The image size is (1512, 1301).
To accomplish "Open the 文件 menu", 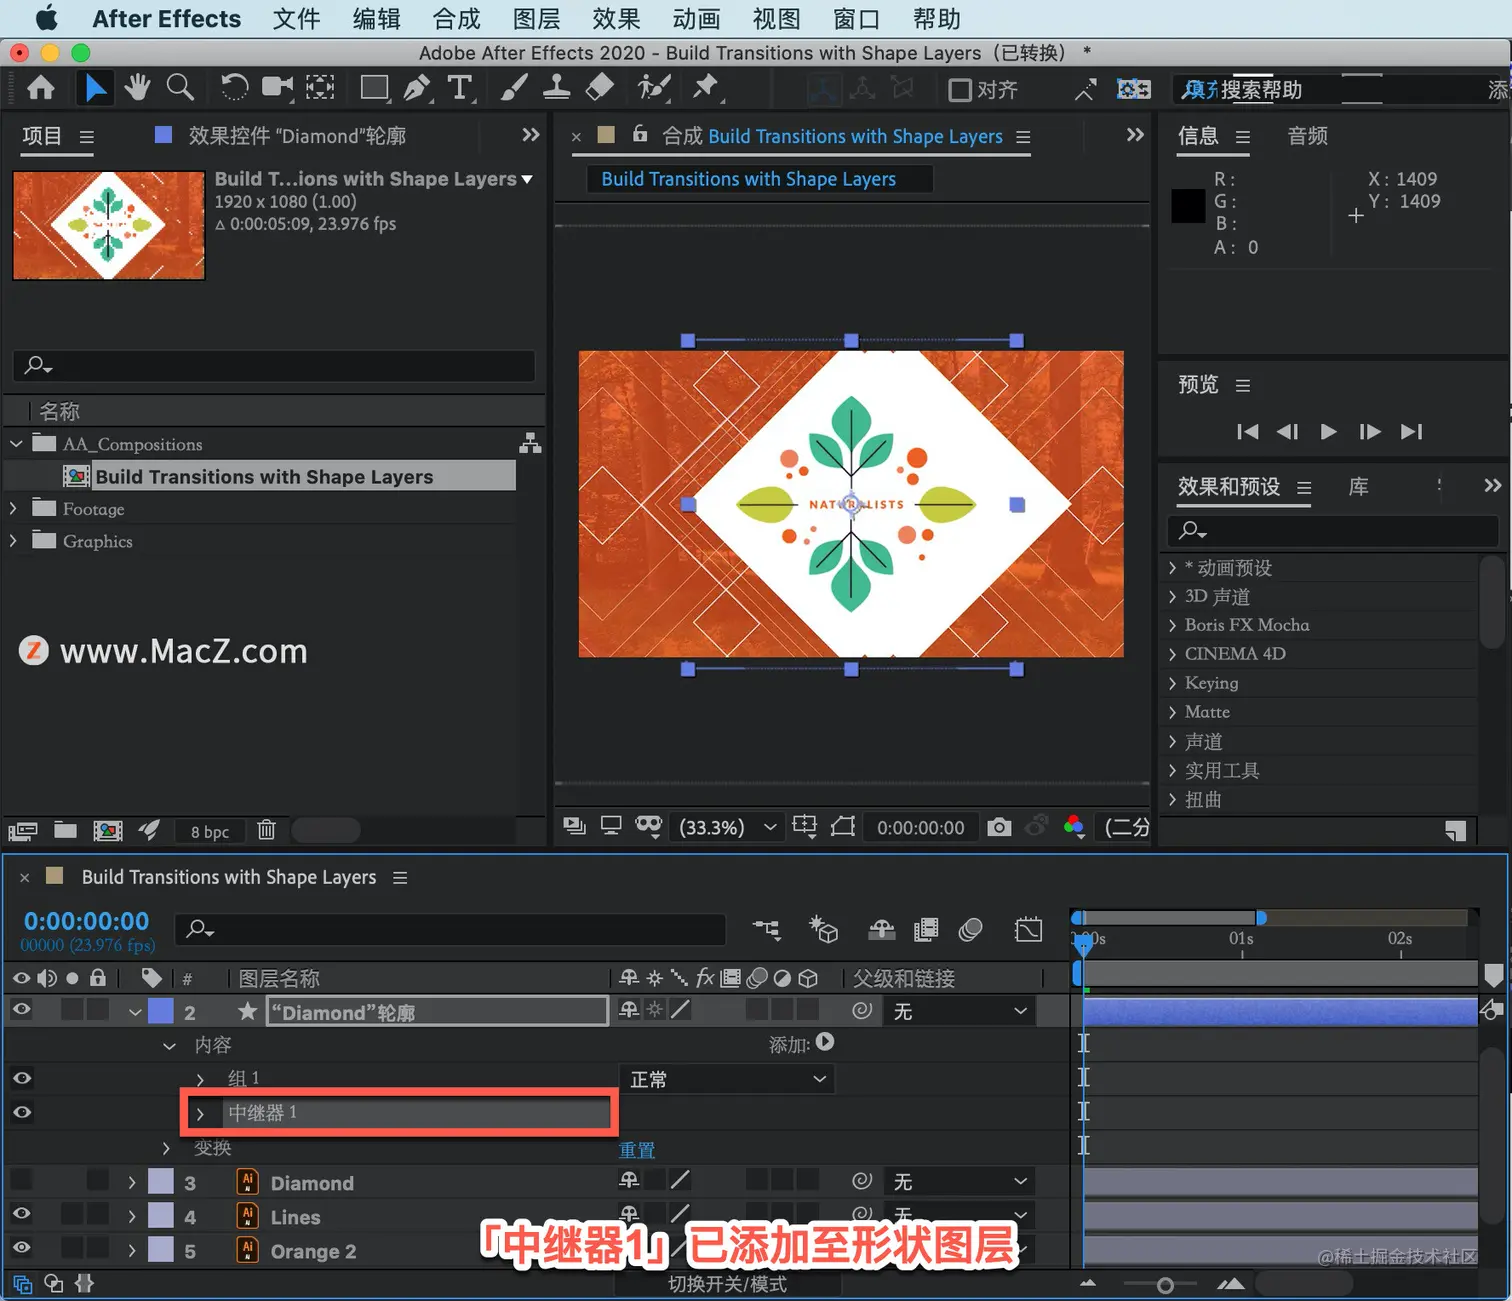I will point(296,19).
